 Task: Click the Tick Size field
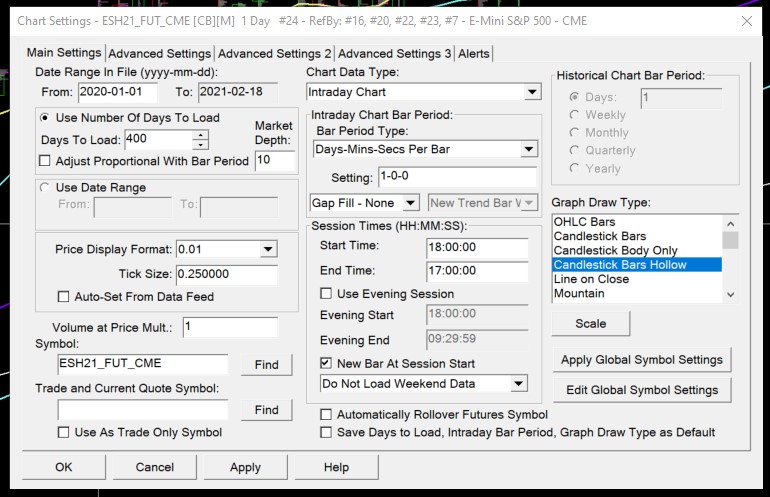[226, 274]
